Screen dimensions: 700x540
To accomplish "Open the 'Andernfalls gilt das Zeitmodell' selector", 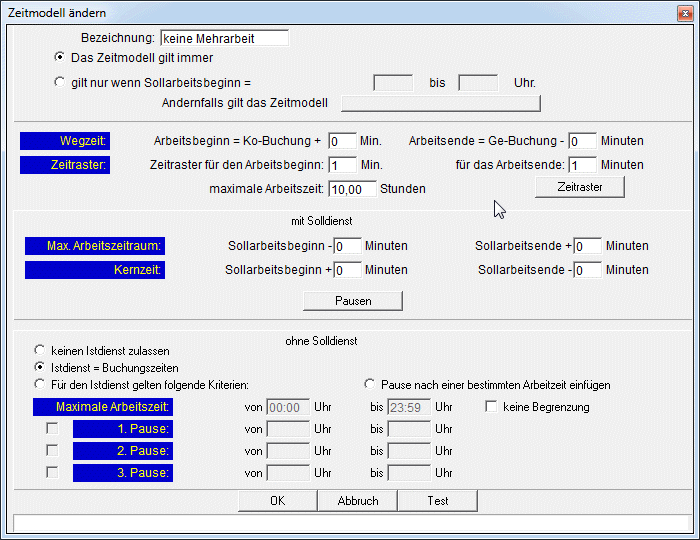I will [x=440, y=103].
